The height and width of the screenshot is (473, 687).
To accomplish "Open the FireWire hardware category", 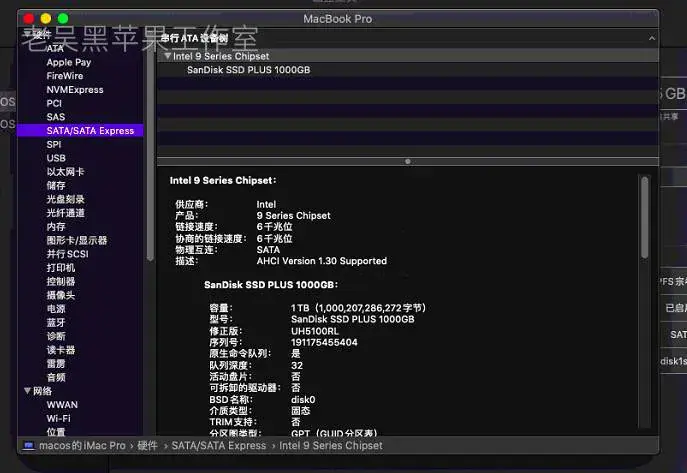I will pyautogui.click(x=64, y=76).
